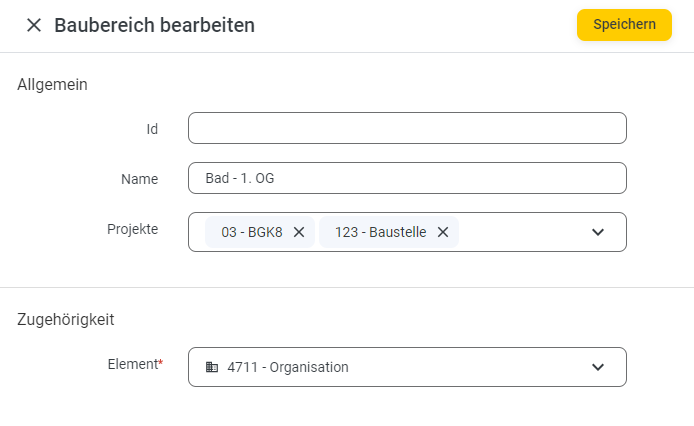Click into the Name field containing Bad - 1. OG

pos(407,178)
